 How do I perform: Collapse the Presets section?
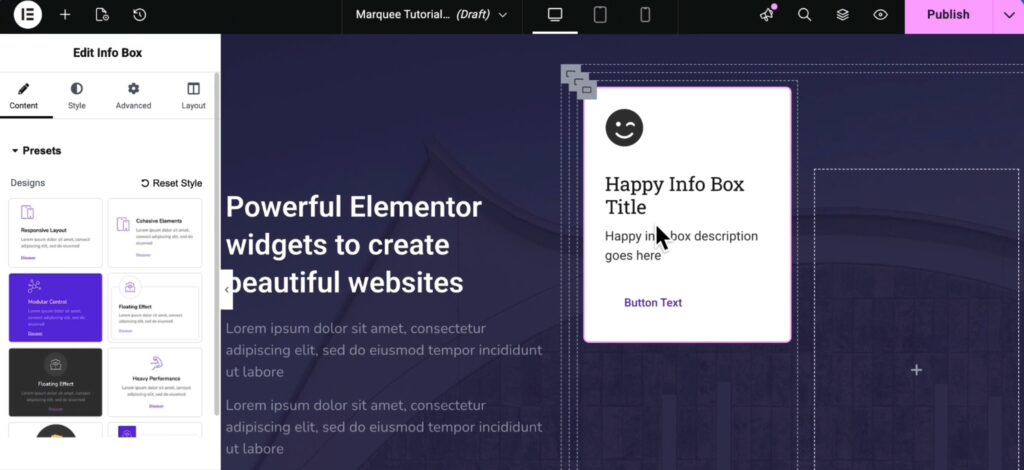coord(36,151)
